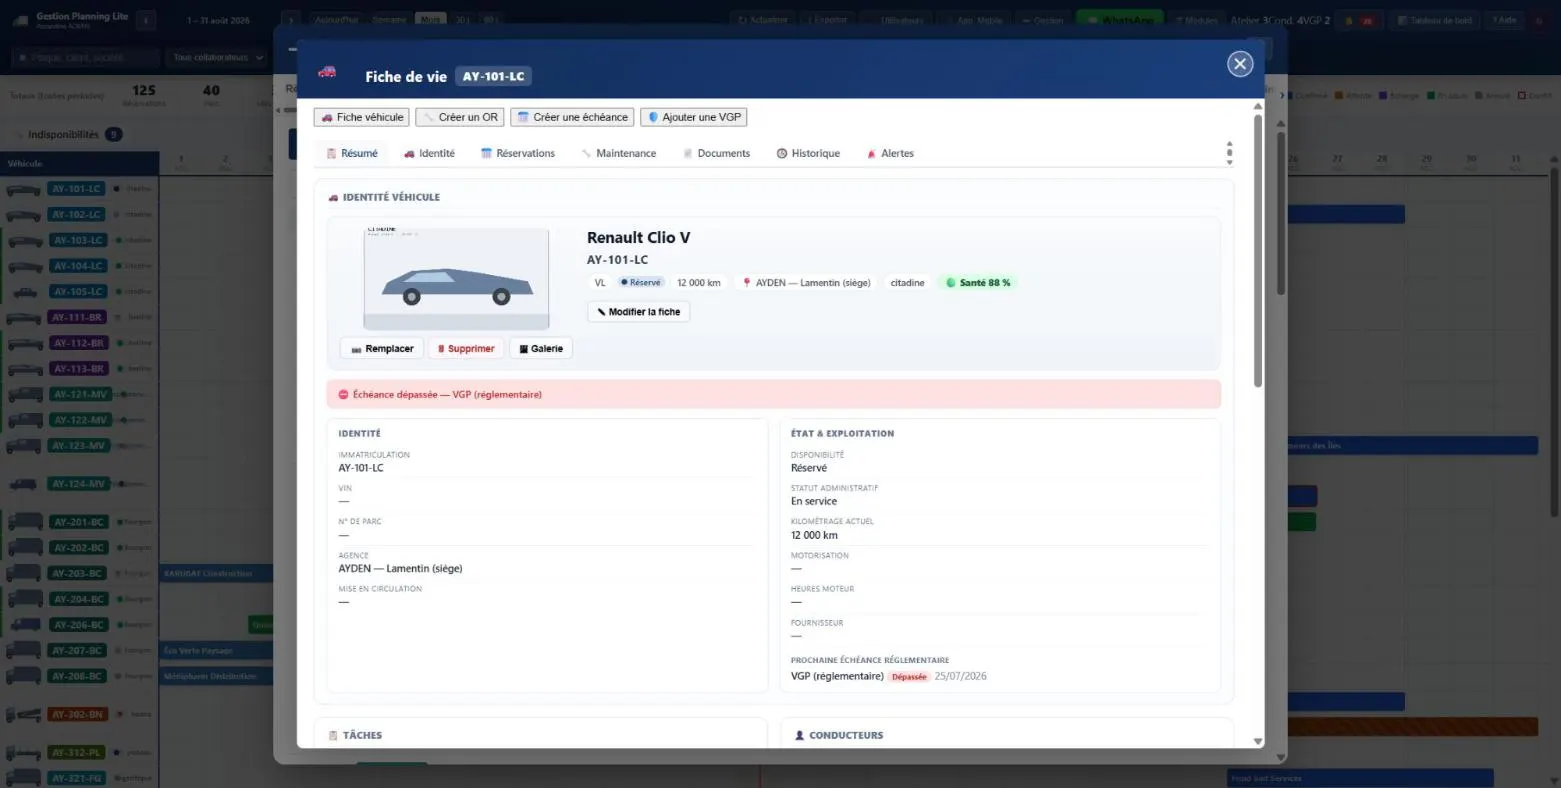Viewport: 1561px width, 788px height.
Task: Click Remplacer under the vehicle photo
Action: point(381,349)
